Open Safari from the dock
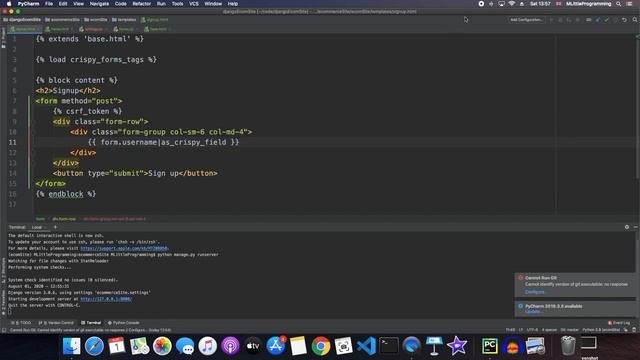 (x=94, y=346)
